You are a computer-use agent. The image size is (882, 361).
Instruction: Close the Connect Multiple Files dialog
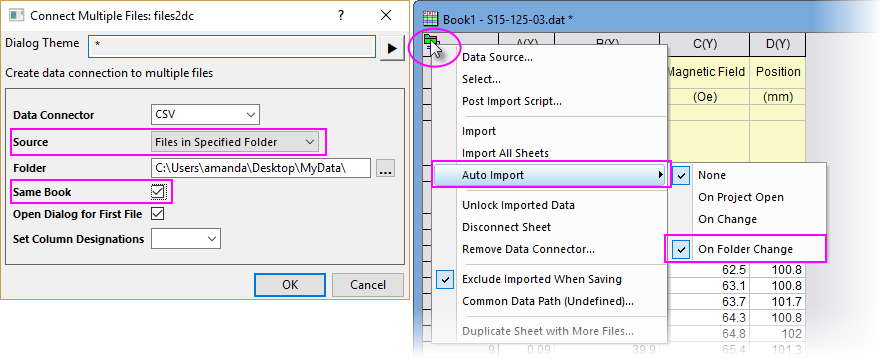click(x=386, y=16)
